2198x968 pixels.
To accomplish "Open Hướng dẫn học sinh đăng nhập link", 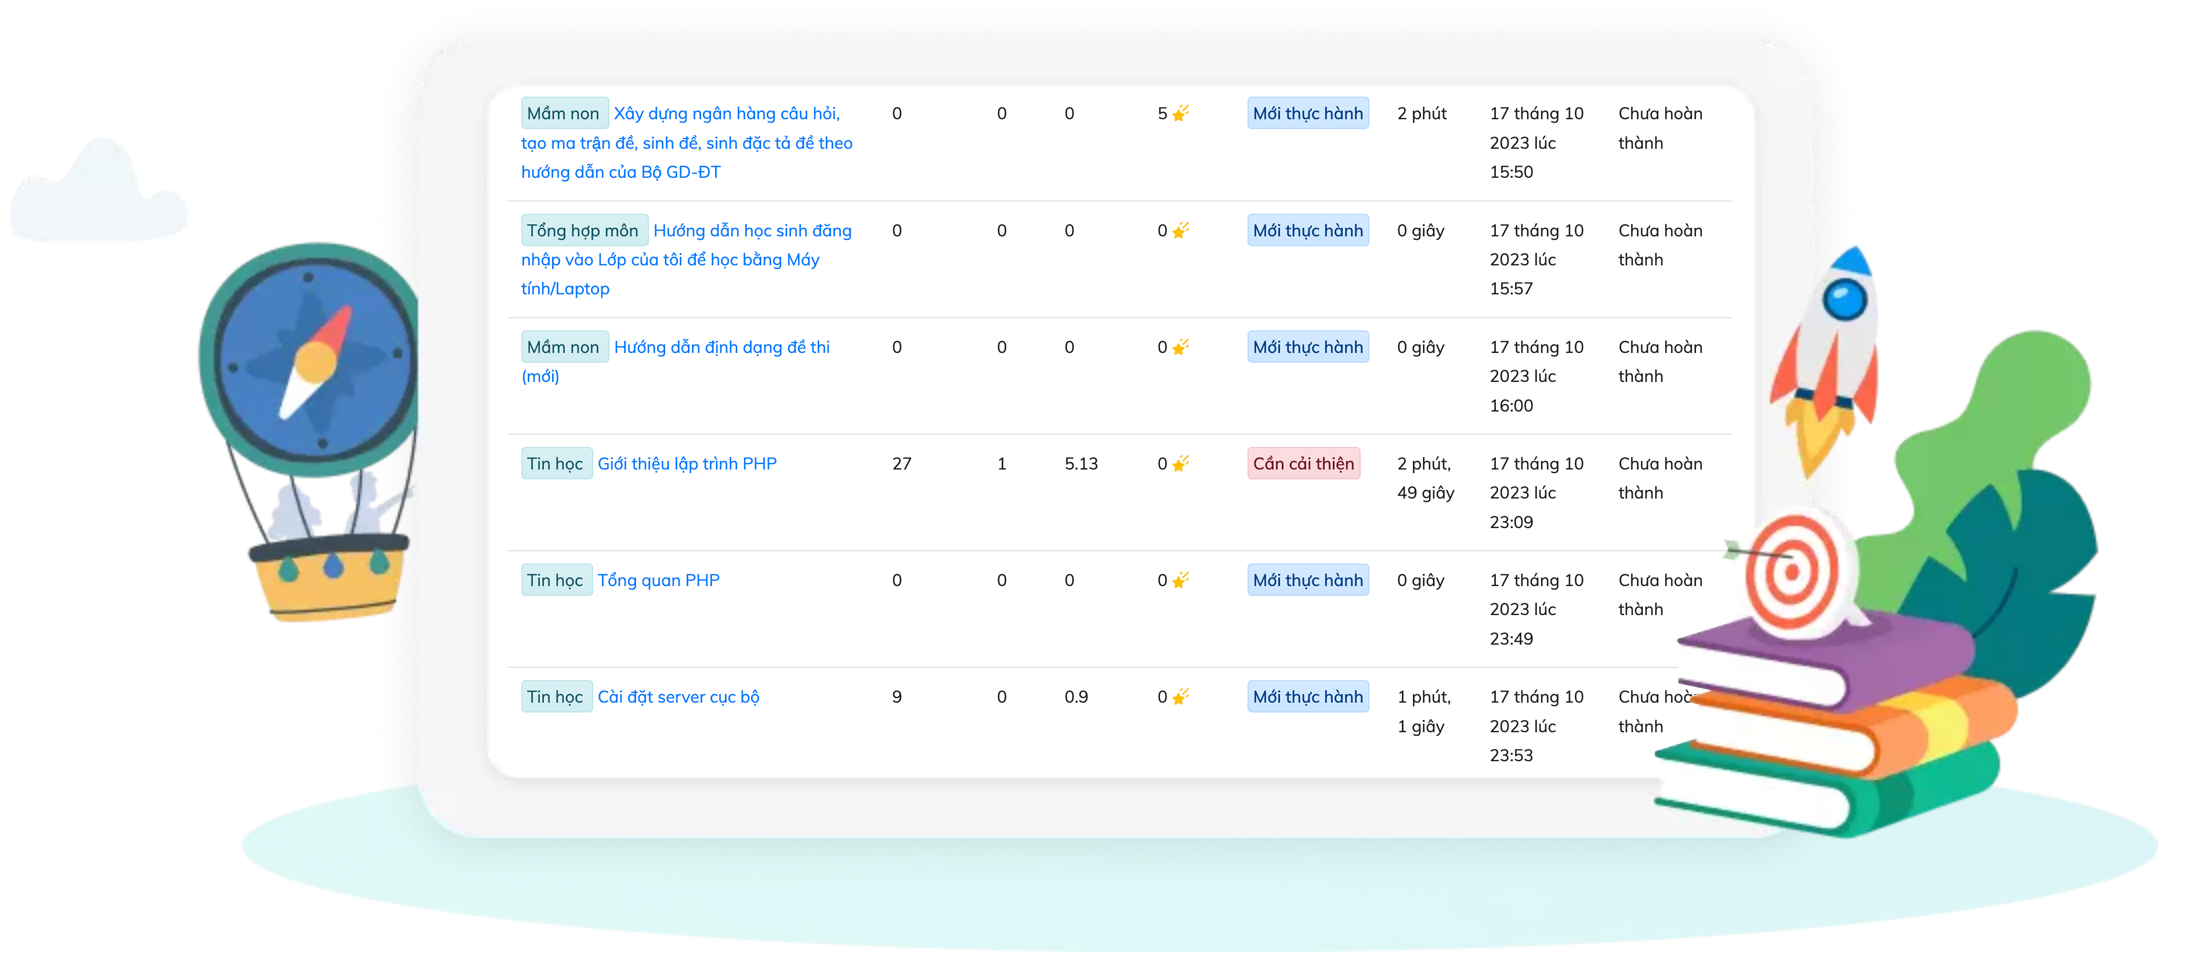I will pyautogui.click(x=752, y=231).
